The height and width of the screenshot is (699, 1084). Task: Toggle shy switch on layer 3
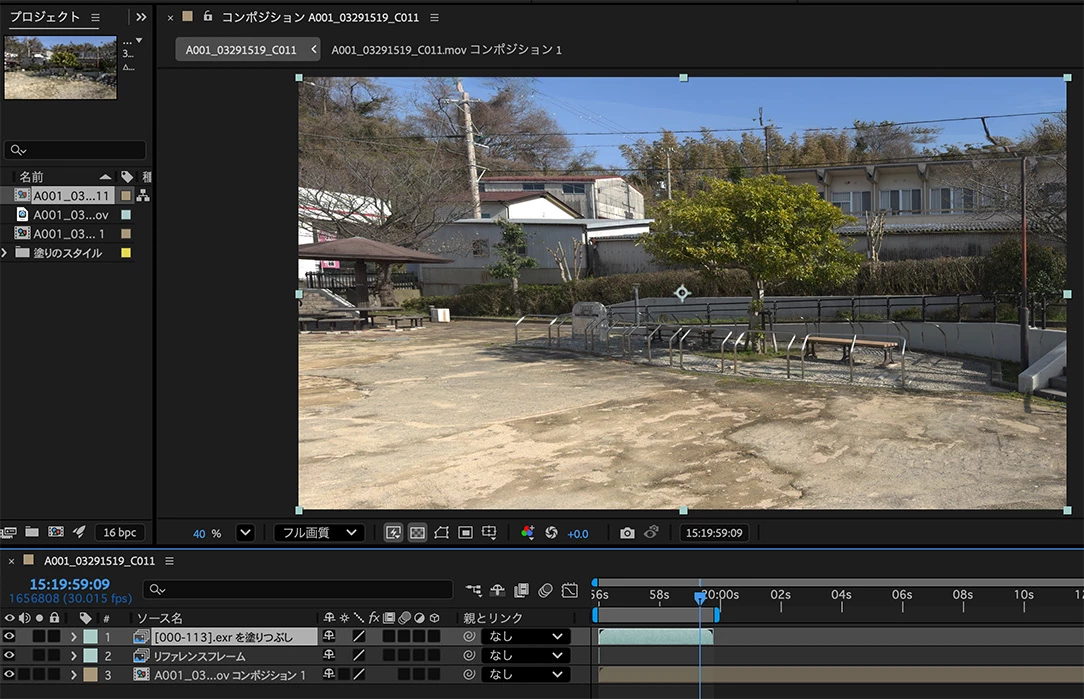pos(329,674)
